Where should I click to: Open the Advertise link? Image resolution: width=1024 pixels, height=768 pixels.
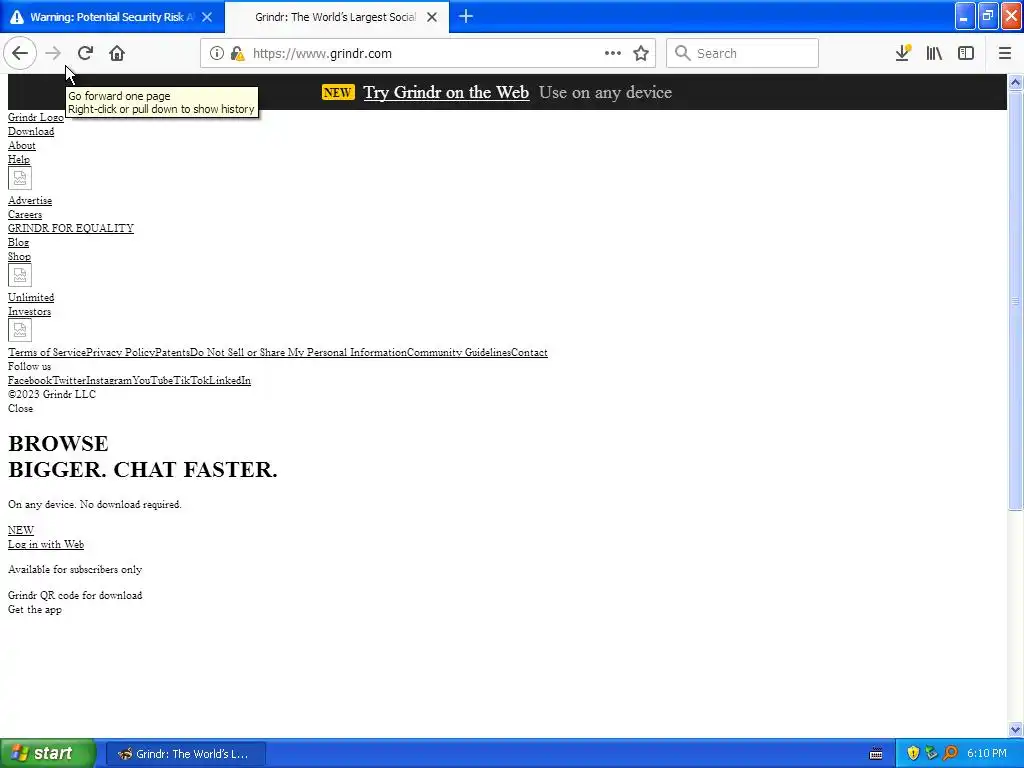coord(29,200)
